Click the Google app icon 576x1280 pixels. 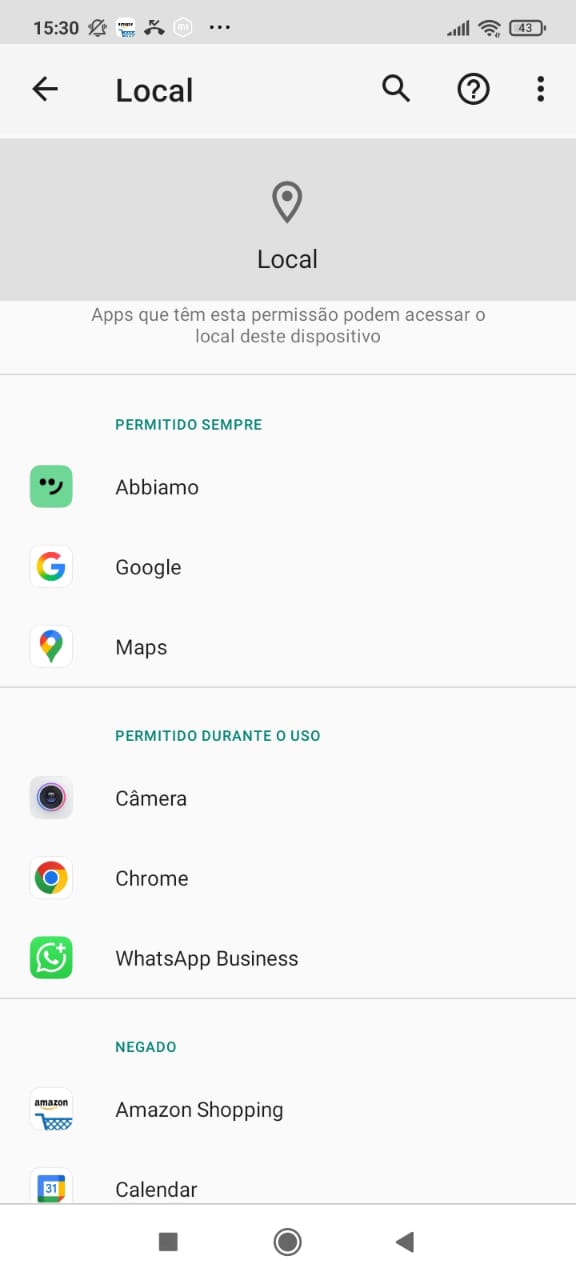click(x=51, y=567)
